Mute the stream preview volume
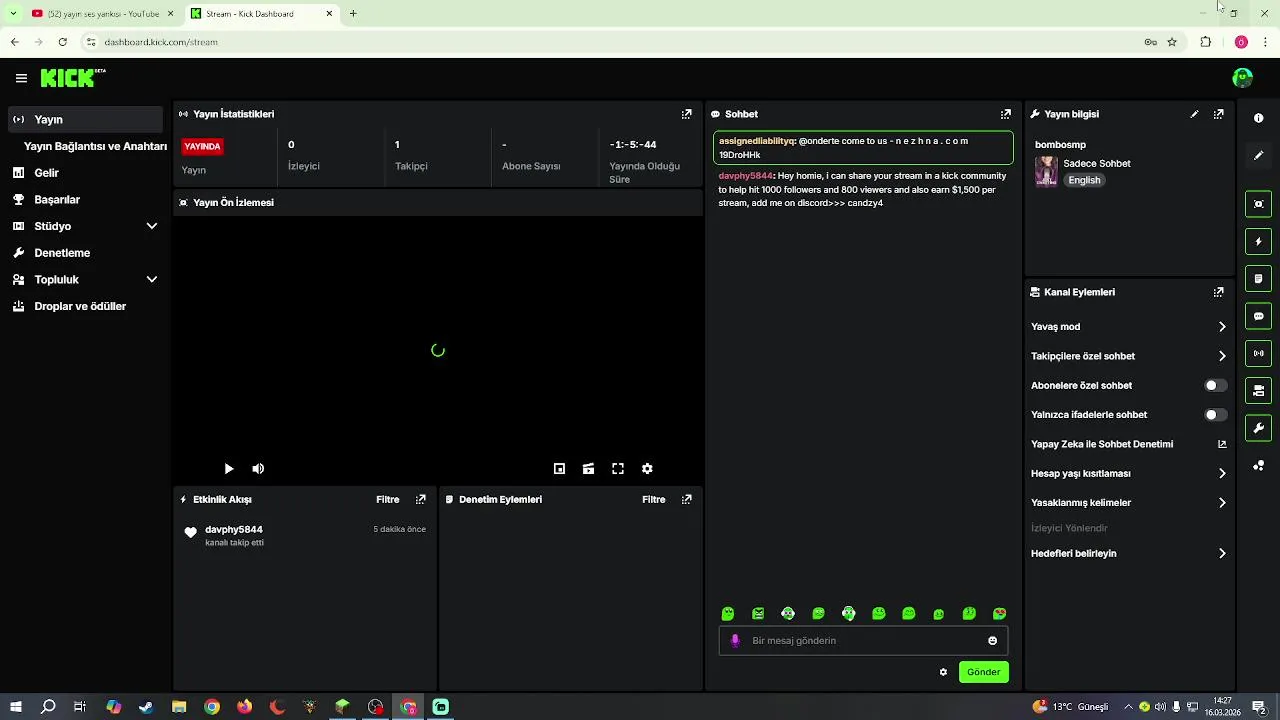The image size is (1280, 720). pos(258,468)
